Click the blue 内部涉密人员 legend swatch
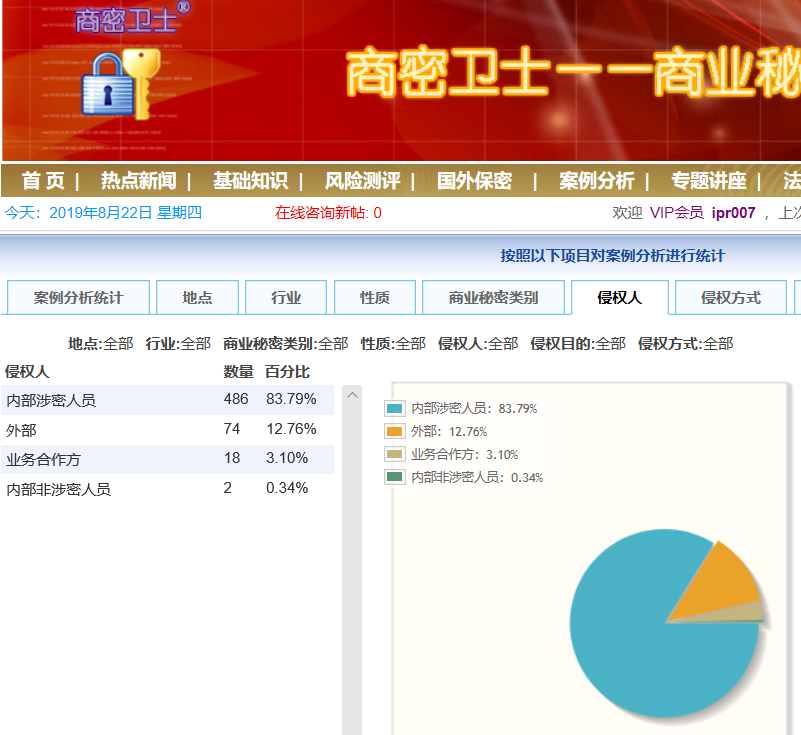Image resolution: width=801 pixels, height=735 pixels. click(394, 408)
